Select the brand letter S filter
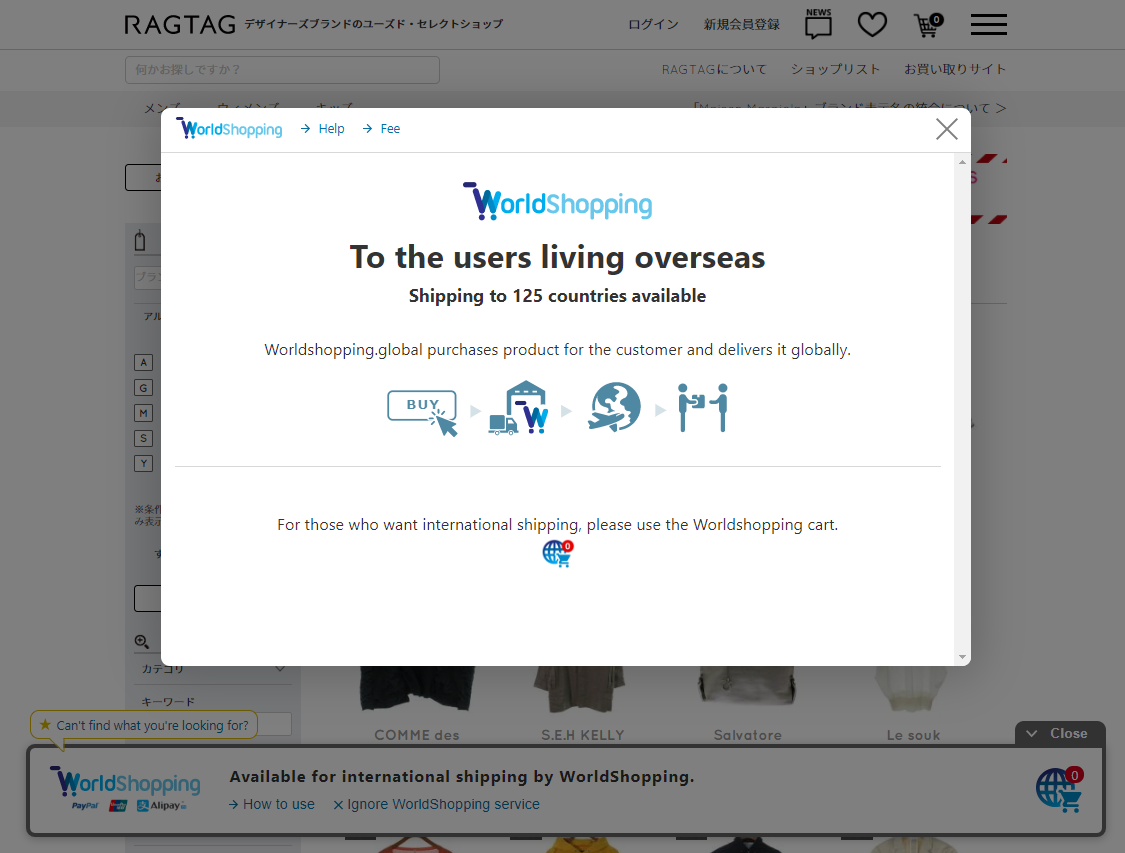Image resolution: width=1125 pixels, height=853 pixels. 143,438
